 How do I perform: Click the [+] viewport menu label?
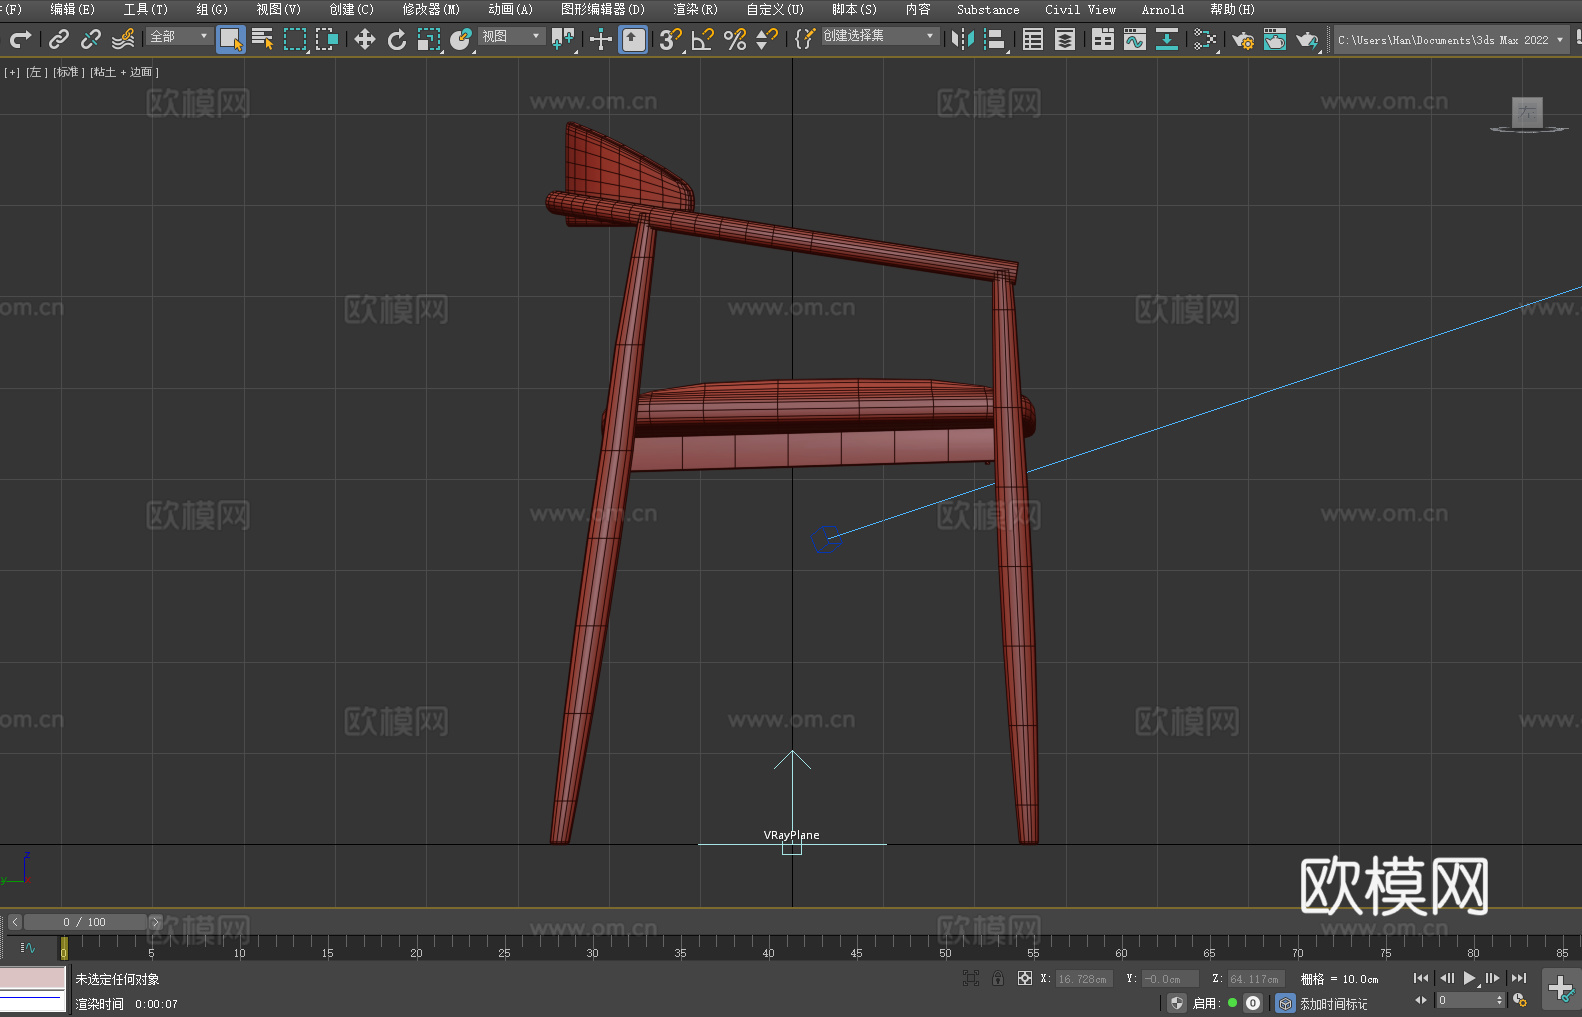coord(12,72)
